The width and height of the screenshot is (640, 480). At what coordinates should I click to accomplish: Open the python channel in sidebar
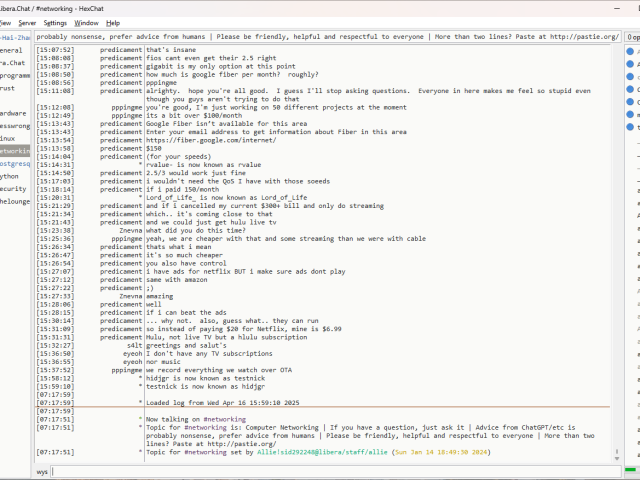(x=10, y=175)
